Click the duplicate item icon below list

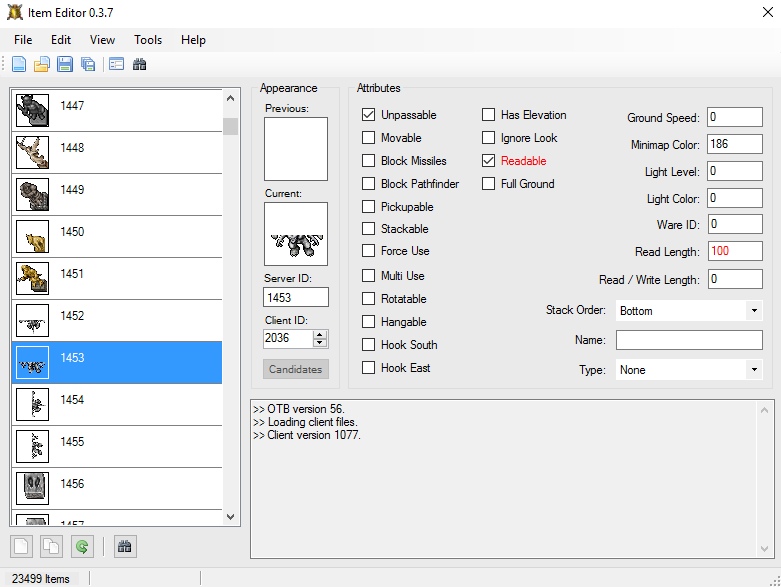pyautogui.click(x=51, y=547)
